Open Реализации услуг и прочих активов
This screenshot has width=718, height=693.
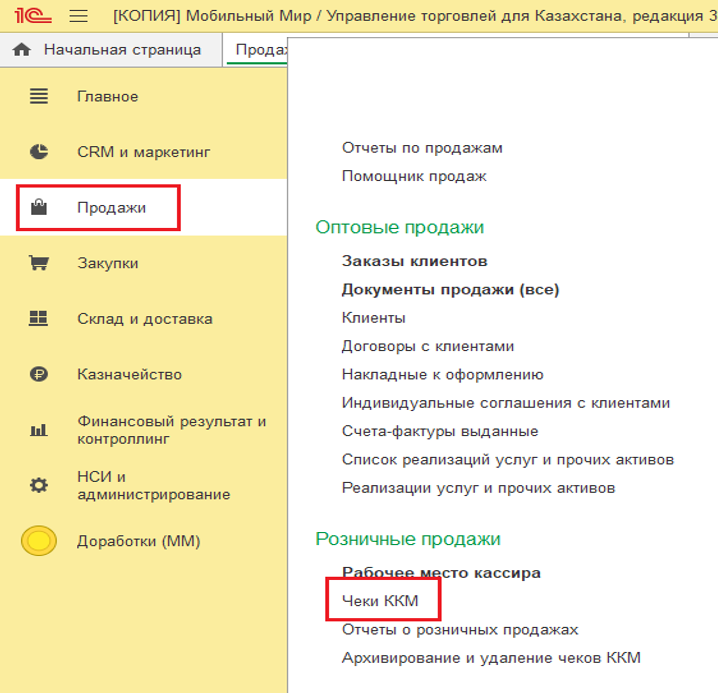click(x=478, y=488)
